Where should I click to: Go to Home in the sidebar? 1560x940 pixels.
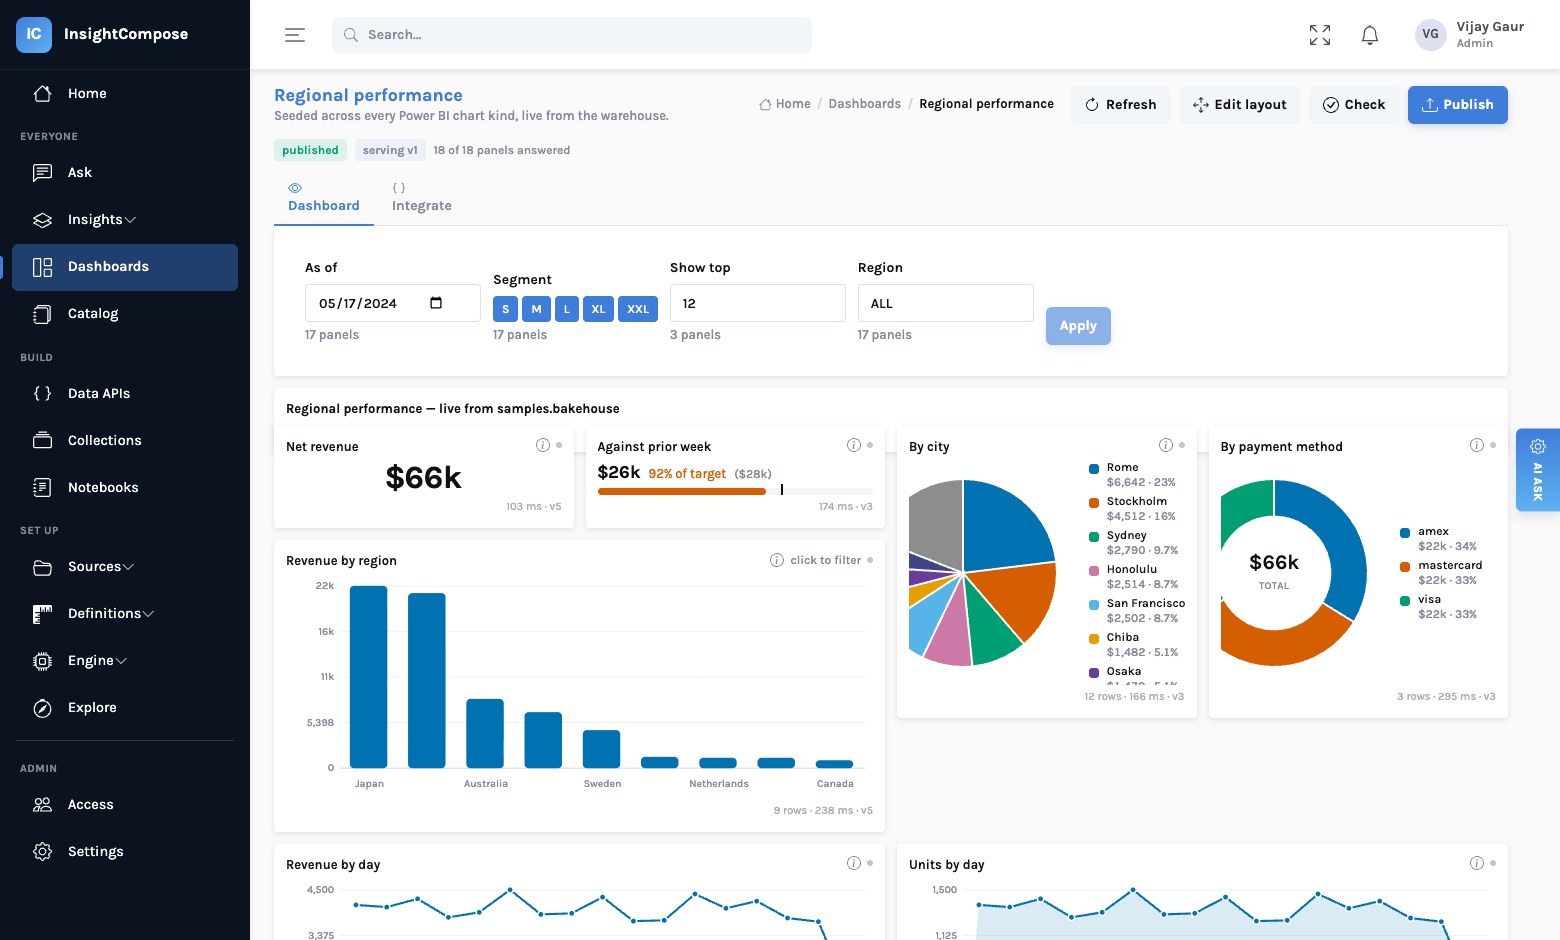click(125, 93)
